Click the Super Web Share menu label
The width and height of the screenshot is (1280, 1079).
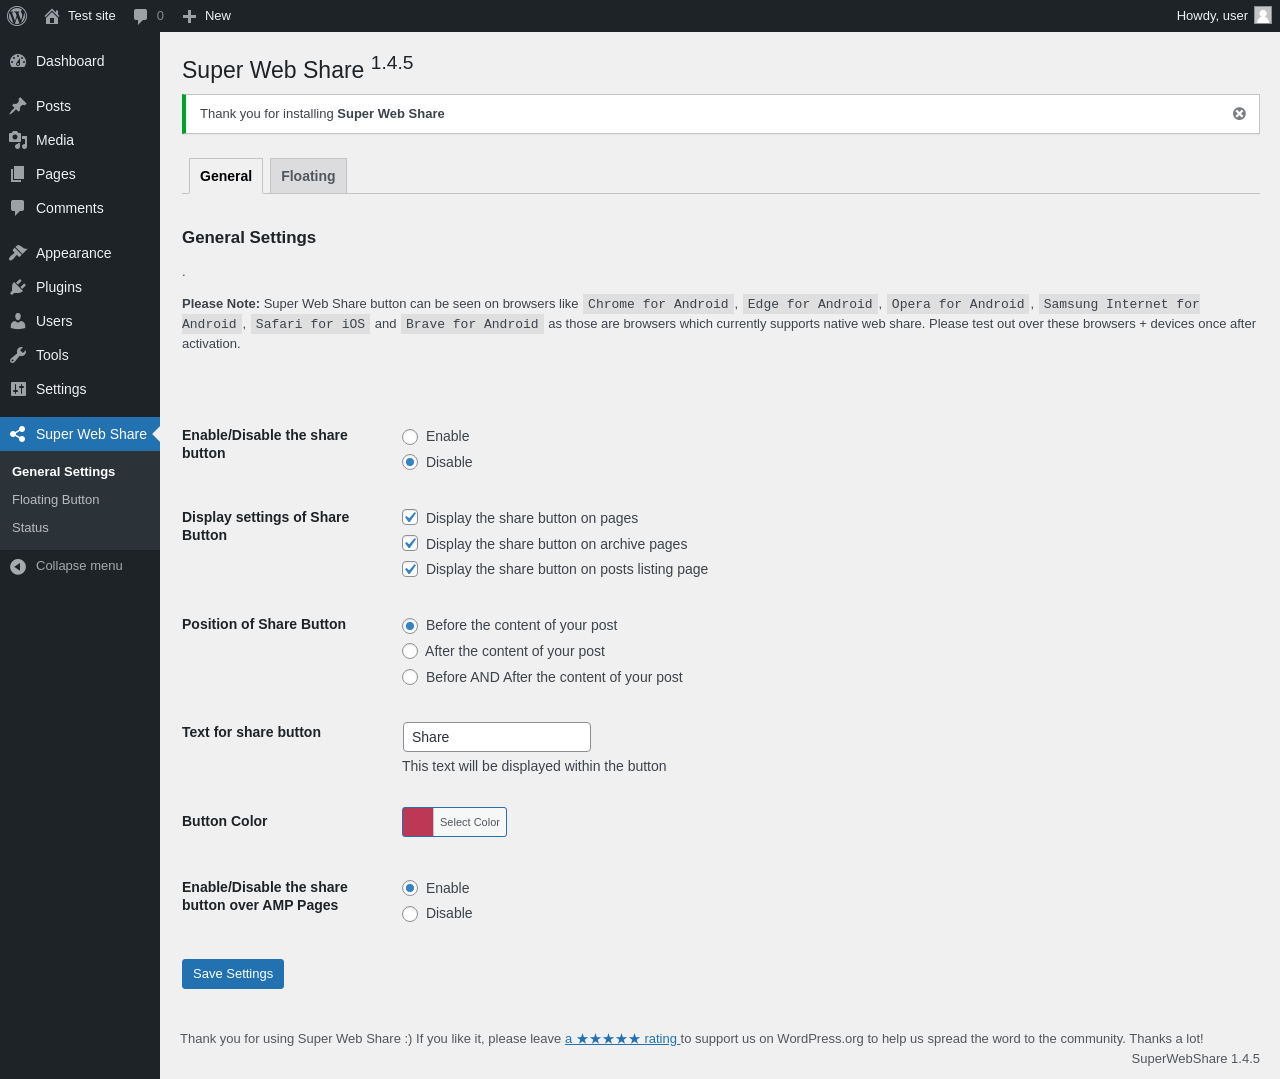91,434
